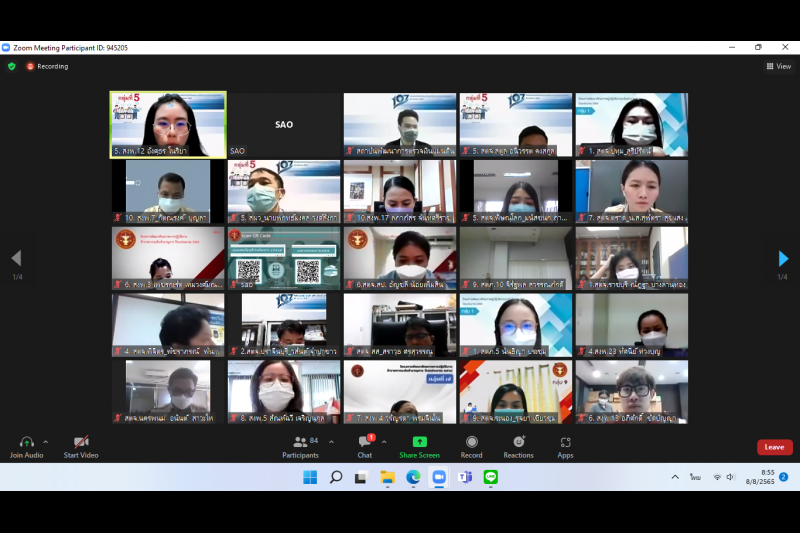This screenshot has width=800, height=533.
Task: Expand the Chat options arrow
Action: [384, 441]
